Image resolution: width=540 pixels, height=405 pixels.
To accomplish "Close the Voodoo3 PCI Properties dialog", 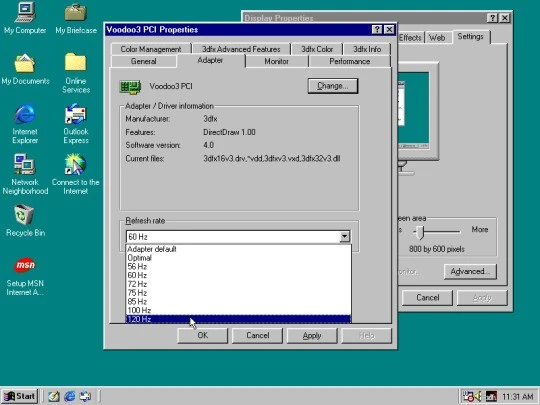I will pos(389,30).
